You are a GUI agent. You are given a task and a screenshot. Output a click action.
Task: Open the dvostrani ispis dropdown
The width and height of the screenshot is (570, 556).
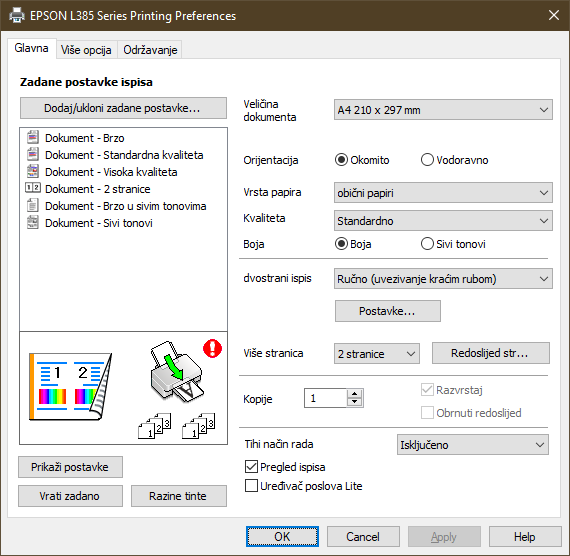coord(443,279)
